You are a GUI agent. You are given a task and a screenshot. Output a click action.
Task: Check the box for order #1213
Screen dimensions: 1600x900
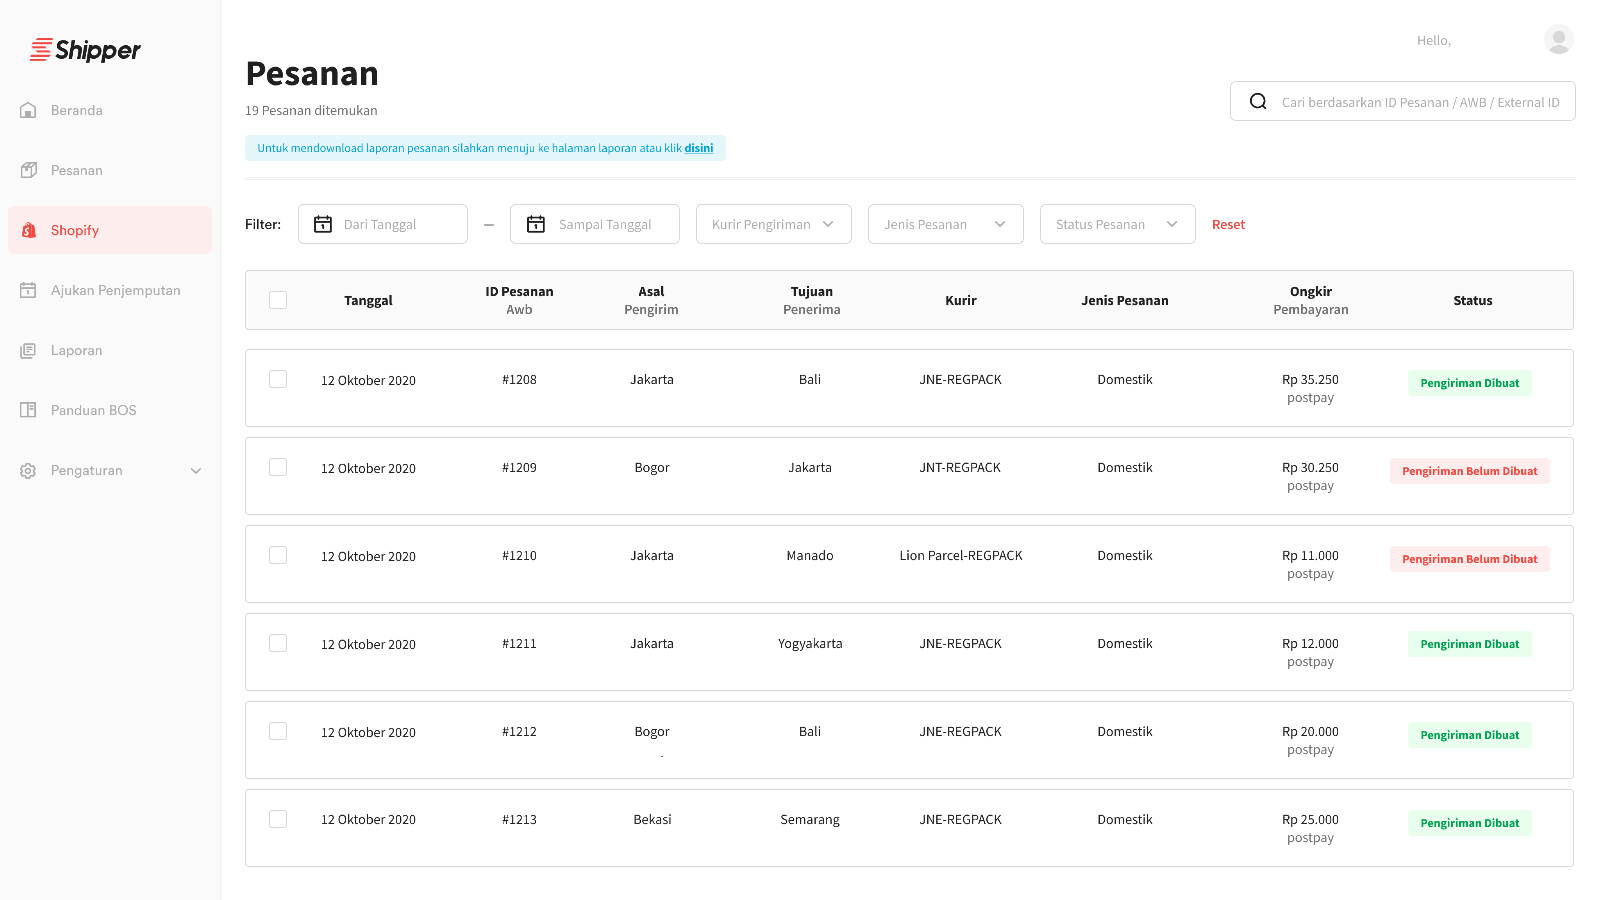coord(278,819)
